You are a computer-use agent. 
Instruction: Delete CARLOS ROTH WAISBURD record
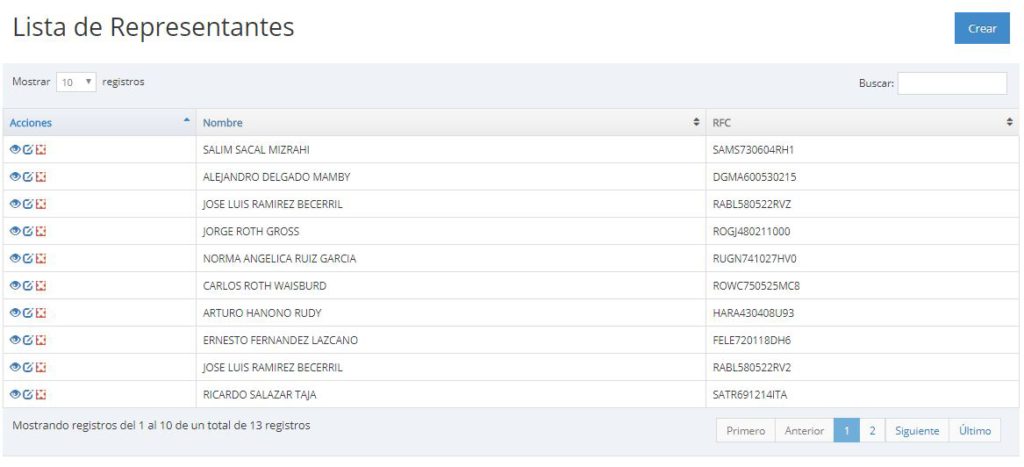pyautogui.click(x=41, y=285)
